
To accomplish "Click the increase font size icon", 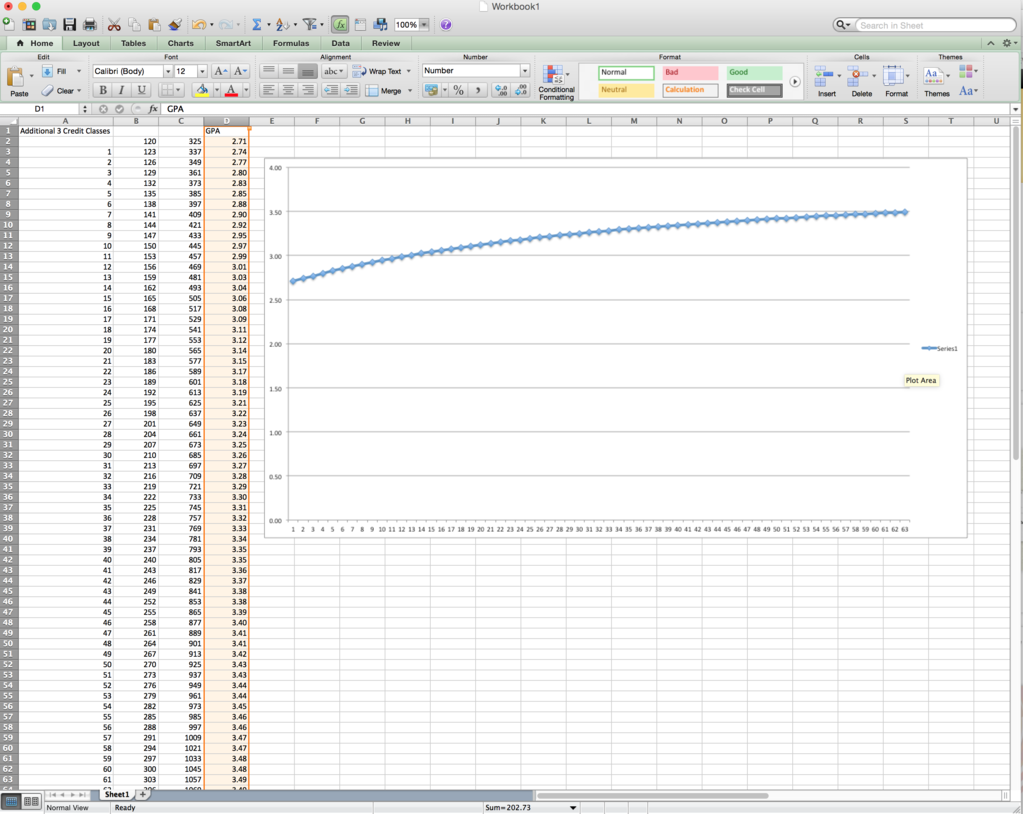I will click(x=220, y=71).
